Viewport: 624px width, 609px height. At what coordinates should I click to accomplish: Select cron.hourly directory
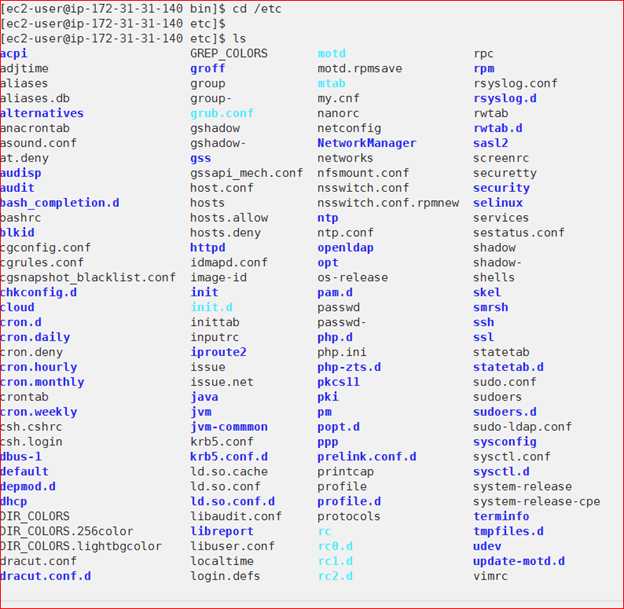(x=39, y=367)
